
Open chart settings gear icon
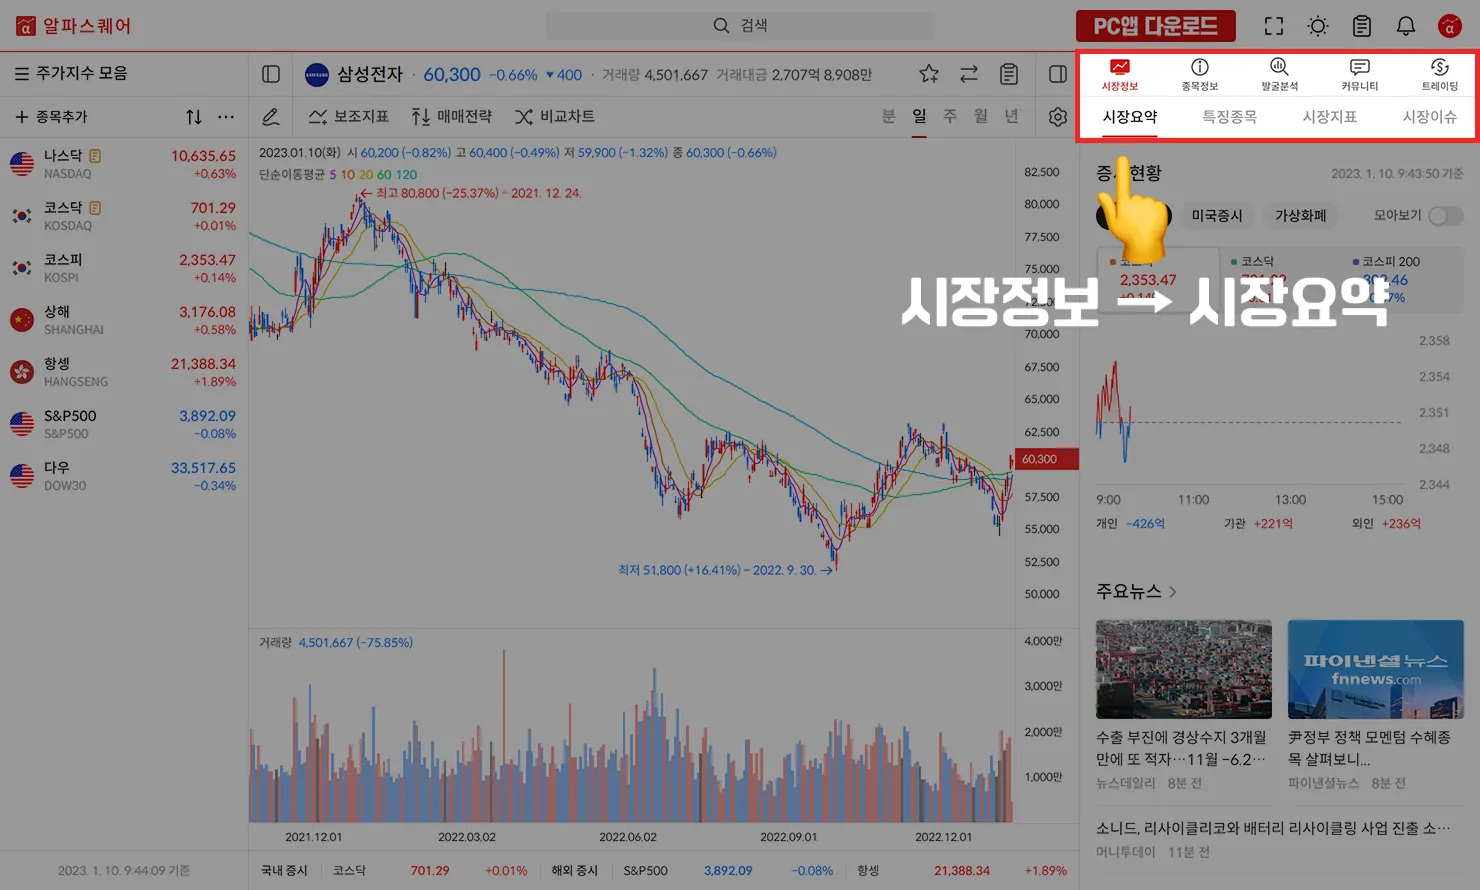1058,117
